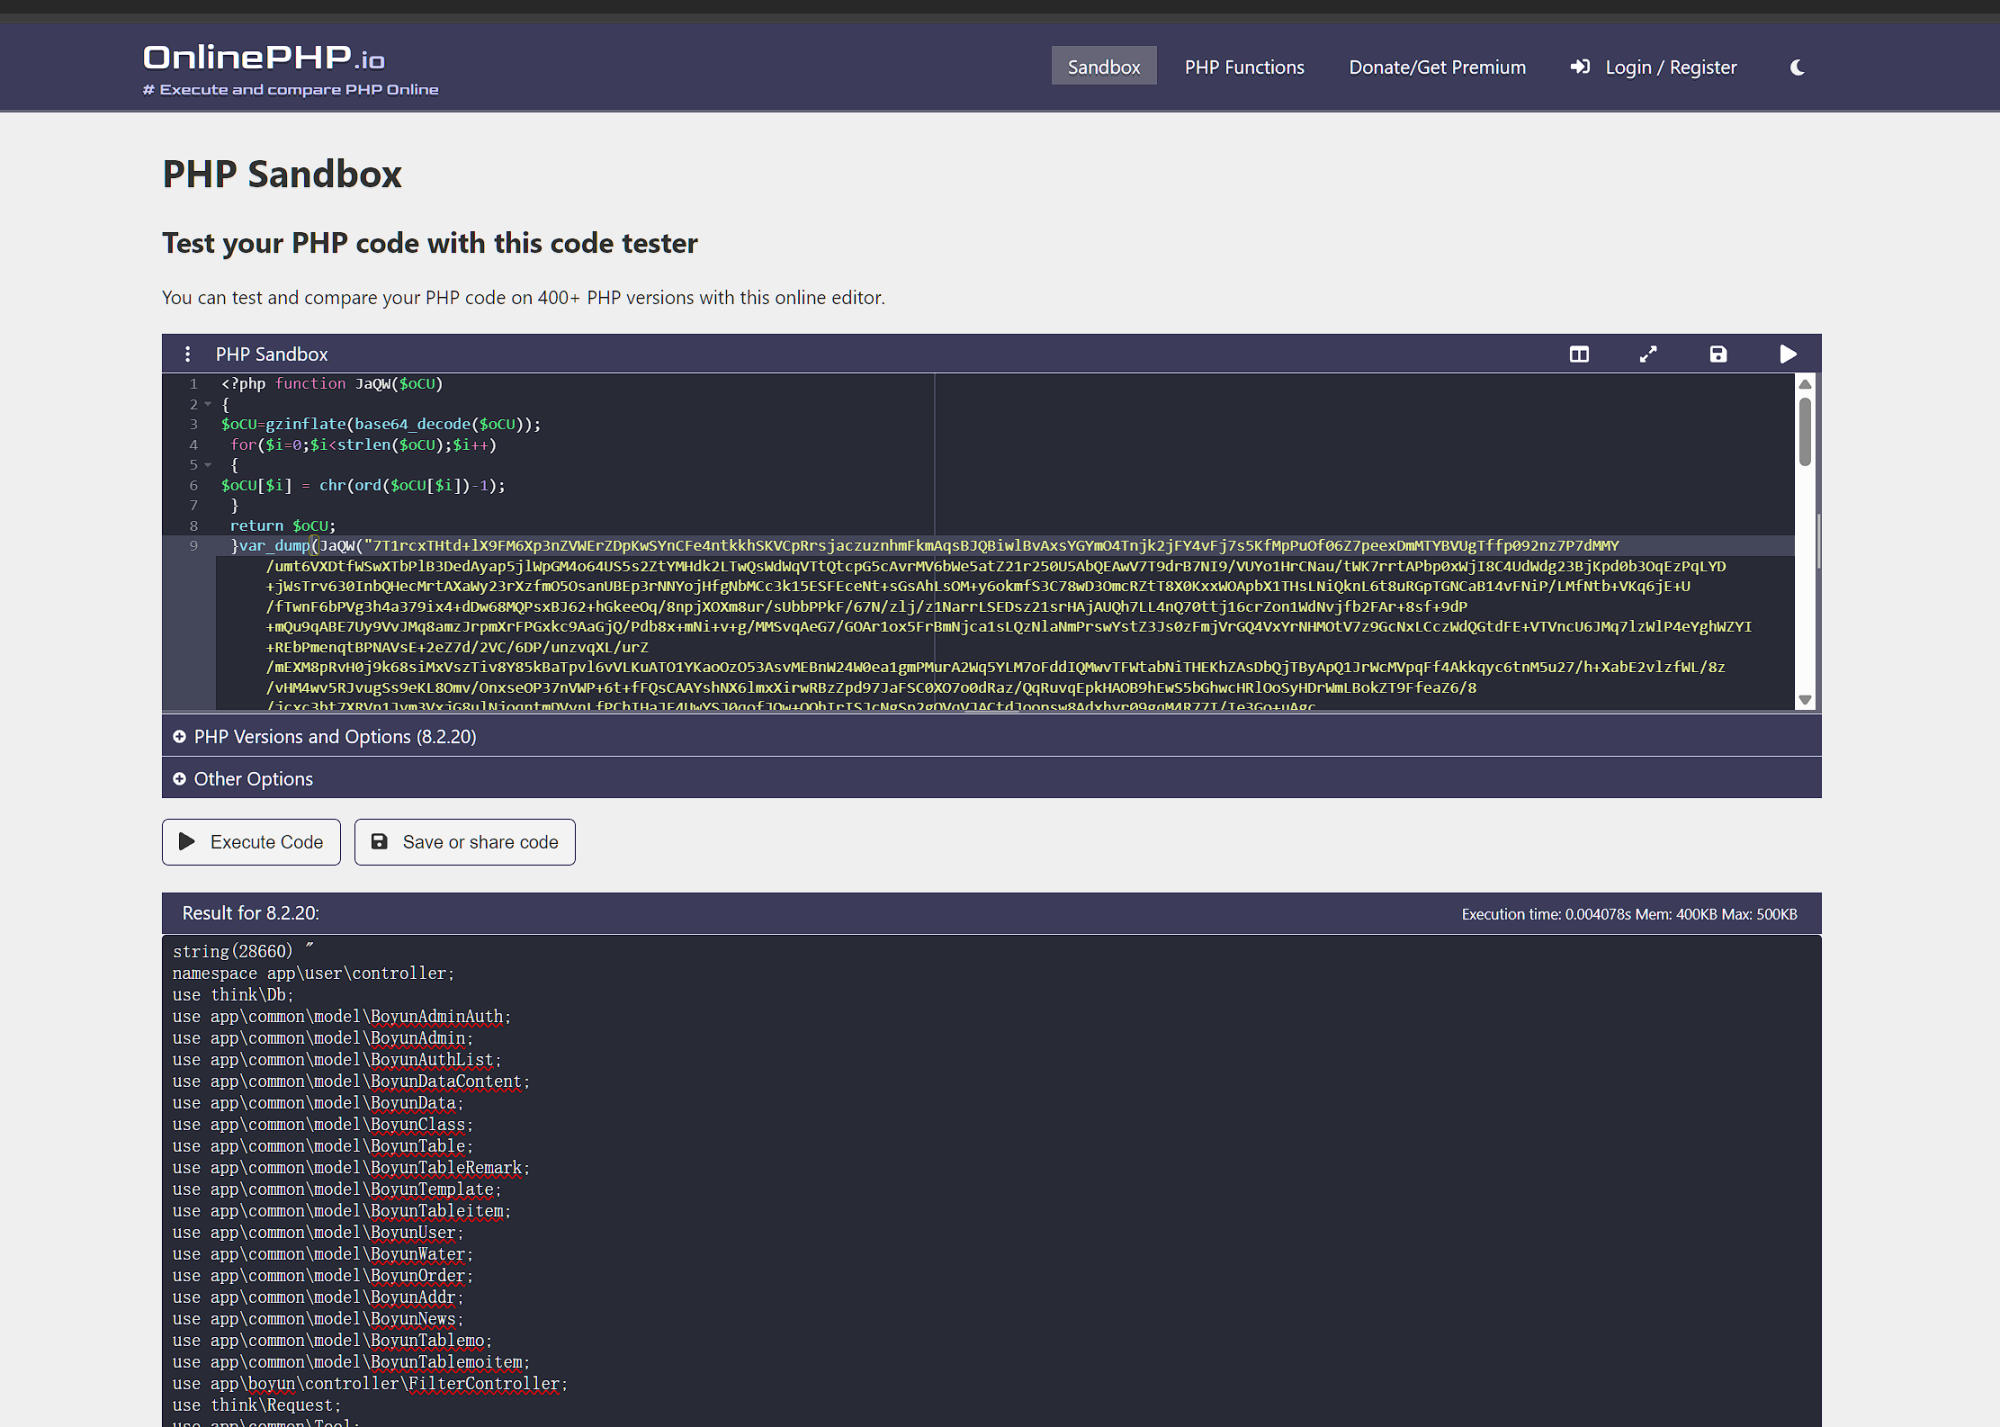
Task: Open the sandbox three-dot options menu
Action: tap(187, 354)
